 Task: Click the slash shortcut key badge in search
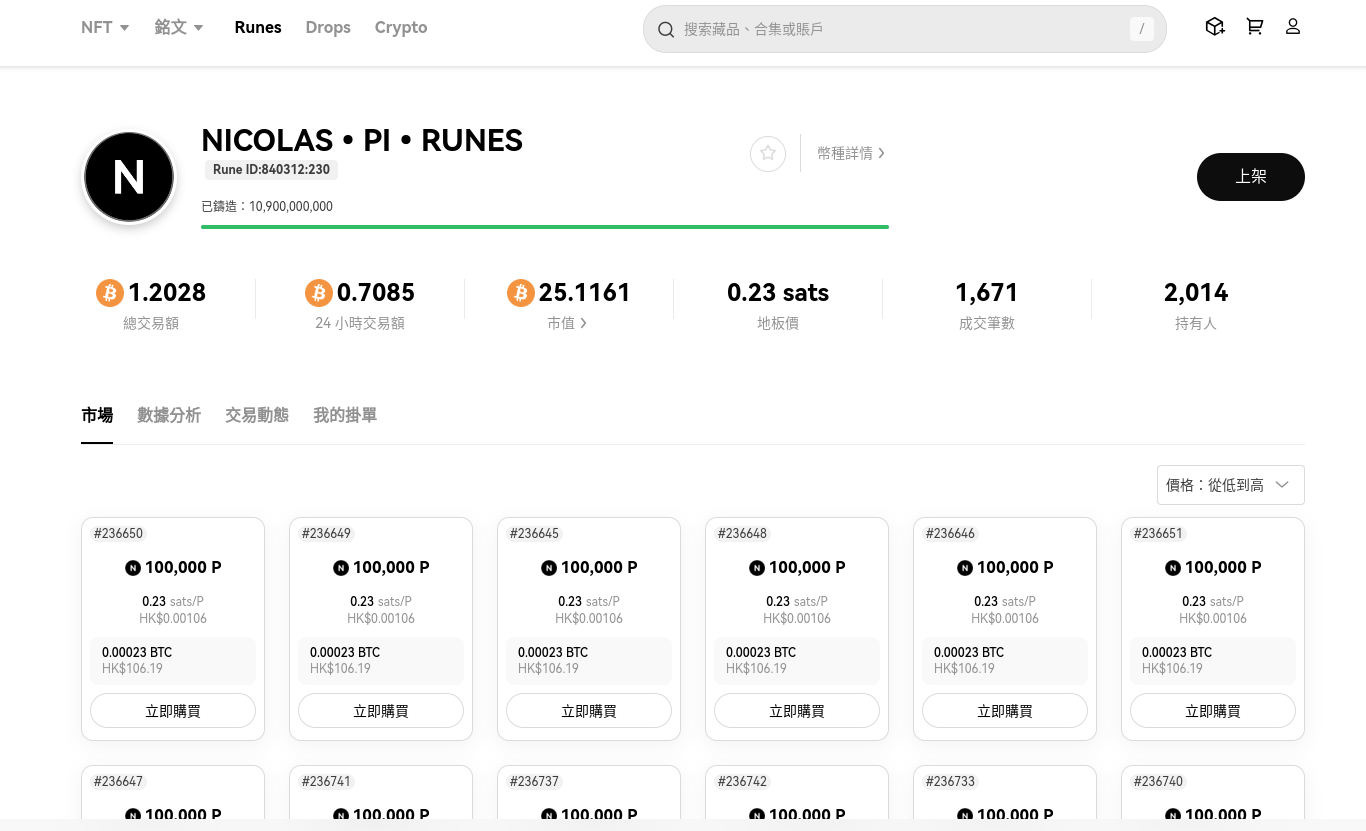(x=1141, y=29)
